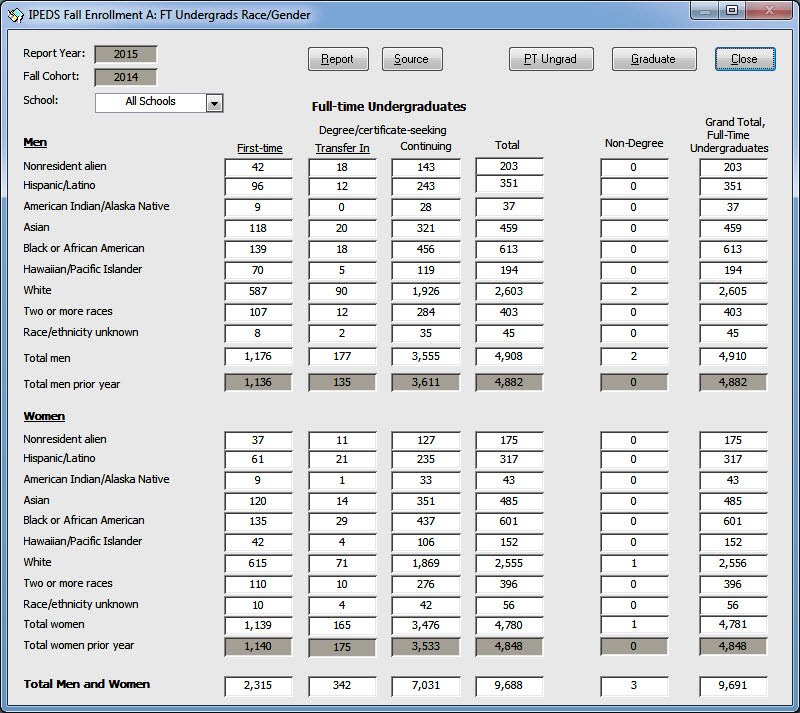This screenshot has width=800, height=713.
Task: Click Men Asian Grand Total field
Action: click(x=733, y=228)
